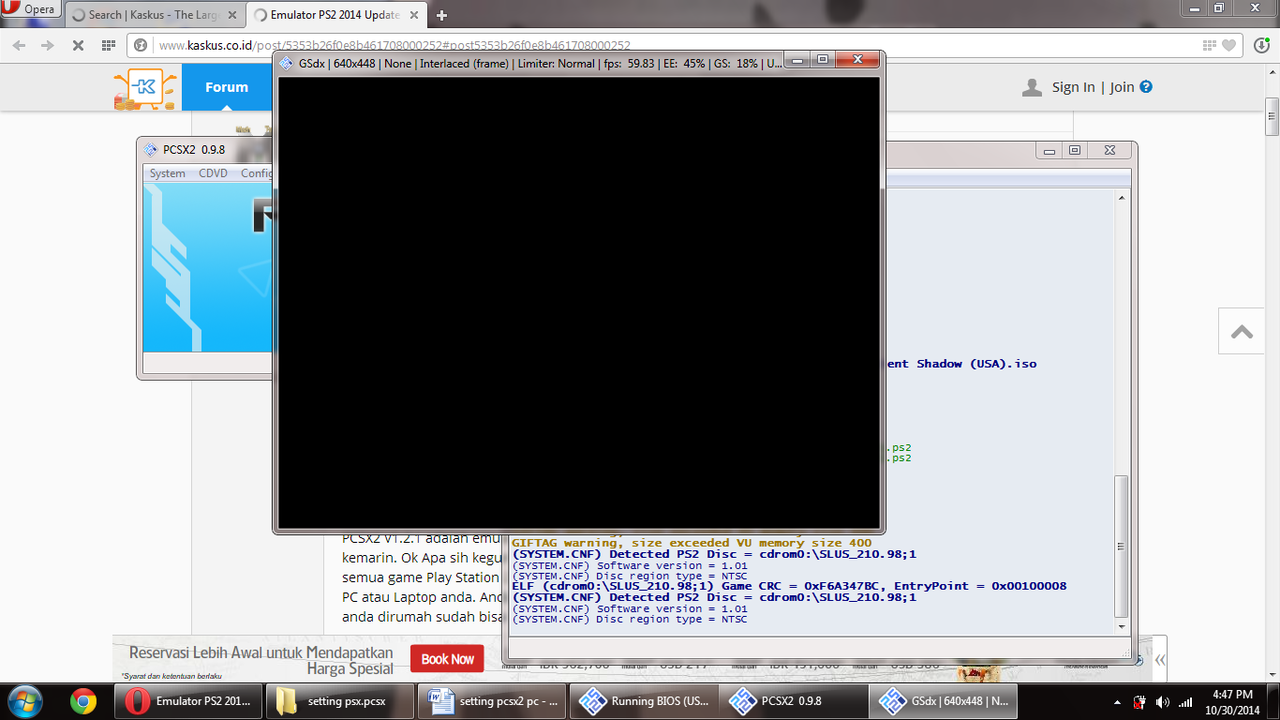Click the user avatar icon near Sign In

point(1032,88)
